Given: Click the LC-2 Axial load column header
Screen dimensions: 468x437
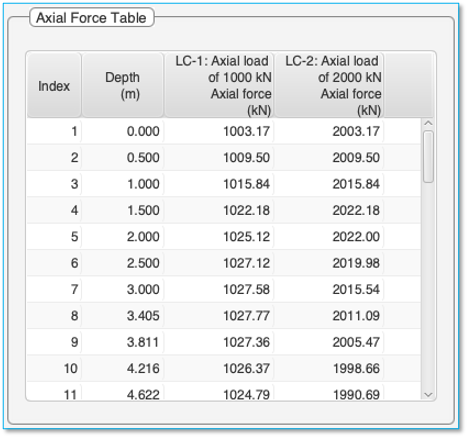Looking at the screenshot, I should tap(329, 85).
